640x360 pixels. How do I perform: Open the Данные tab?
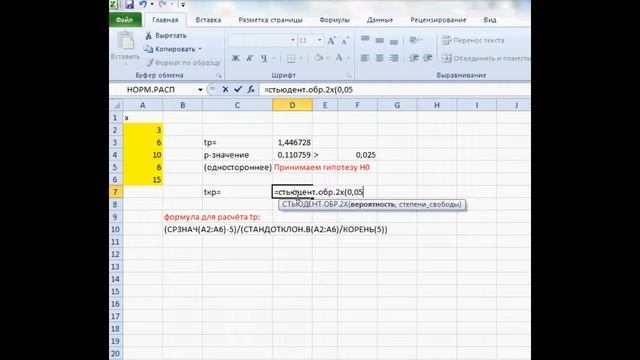[380, 20]
